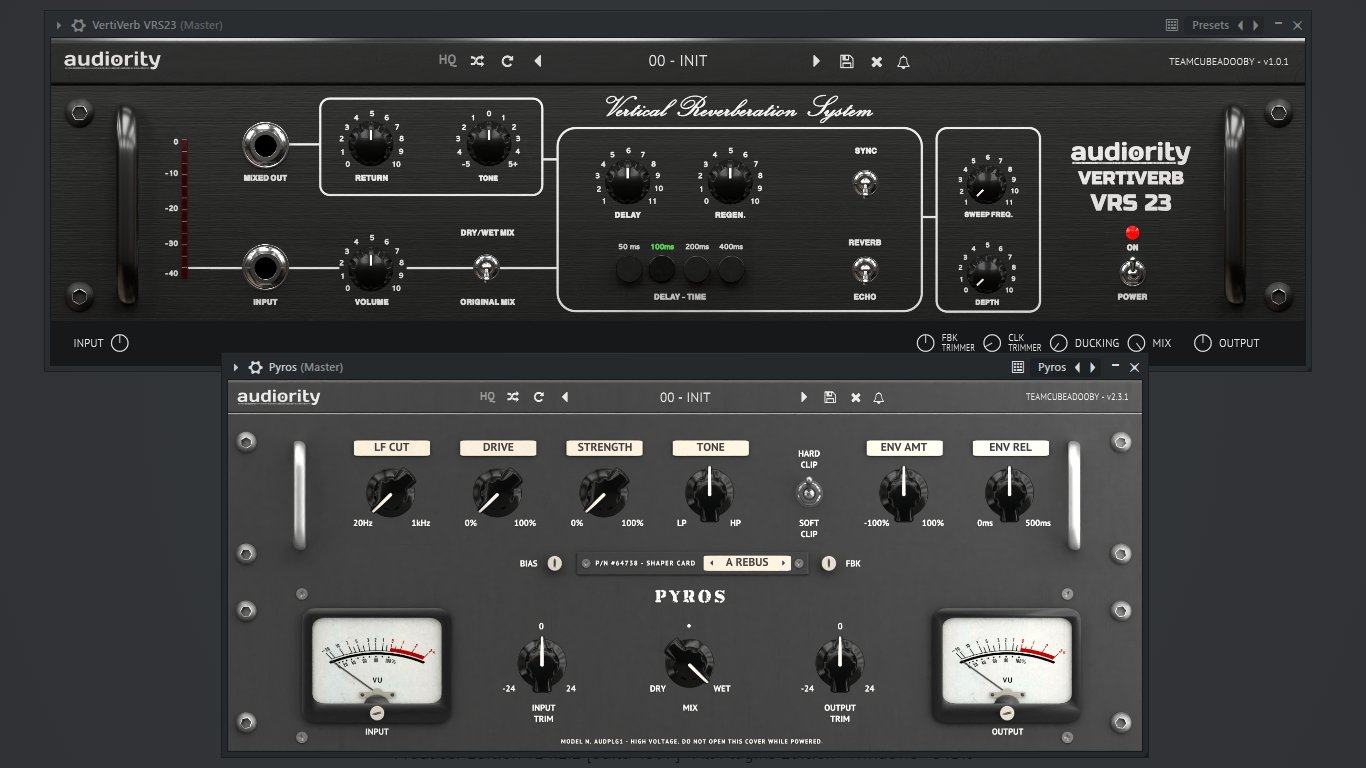The width and height of the screenshot is (1366, 768).
Task: Click the Pyros MIX dry/wet knob
Action: pyautogui.click(x=689, y=661)
